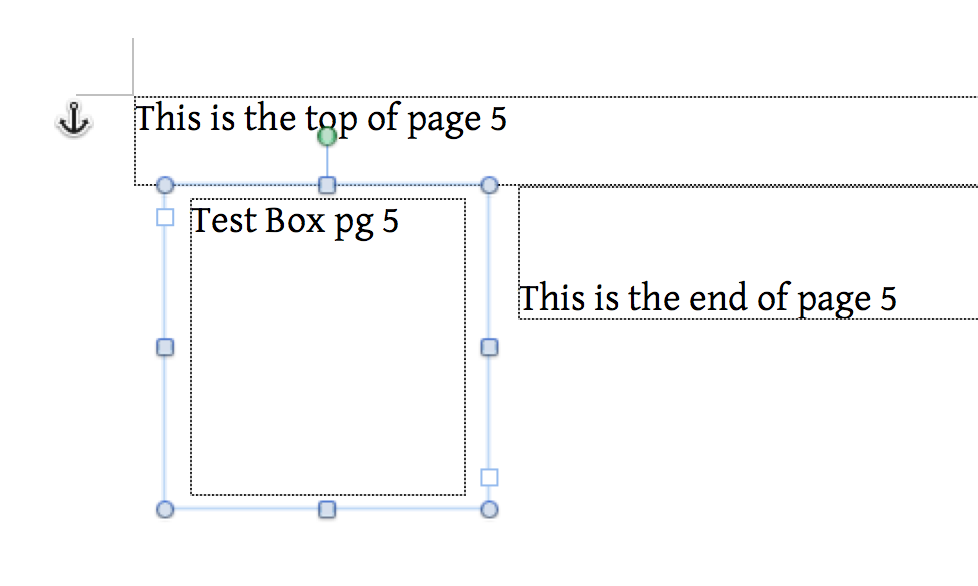This screenshot has height=586, width=978.
Task: Select the right-middle square sizing handle
Action: click(x=490, y=347)
